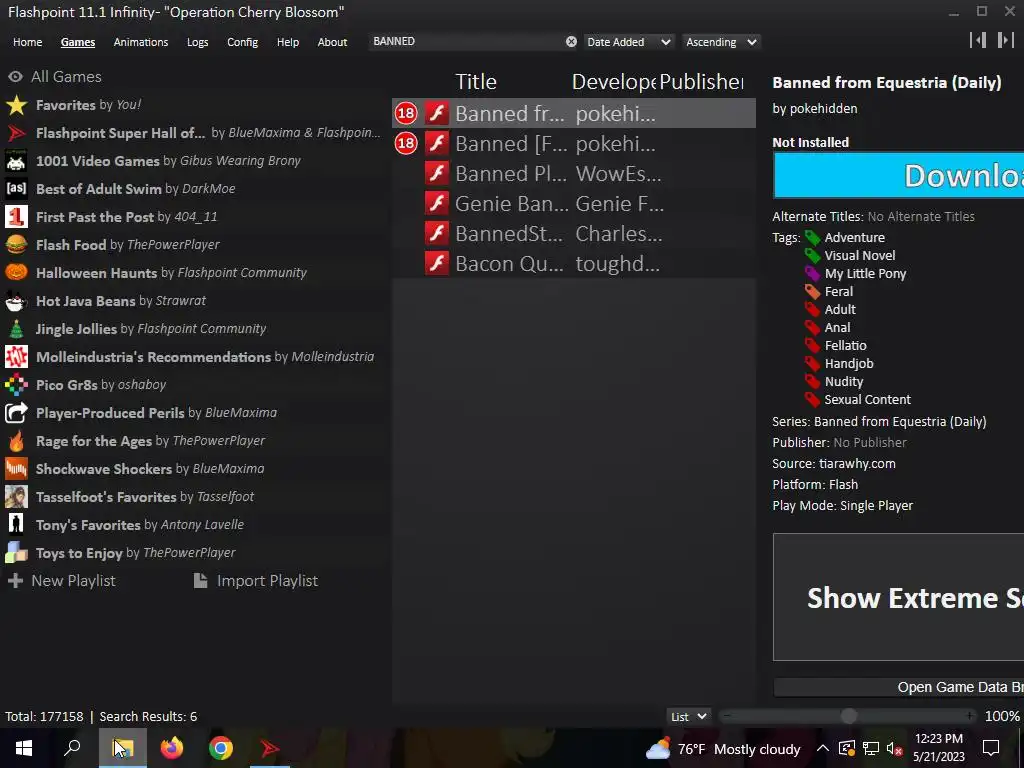
Task: Click the BANNED search field
Action: pos(467,42)
